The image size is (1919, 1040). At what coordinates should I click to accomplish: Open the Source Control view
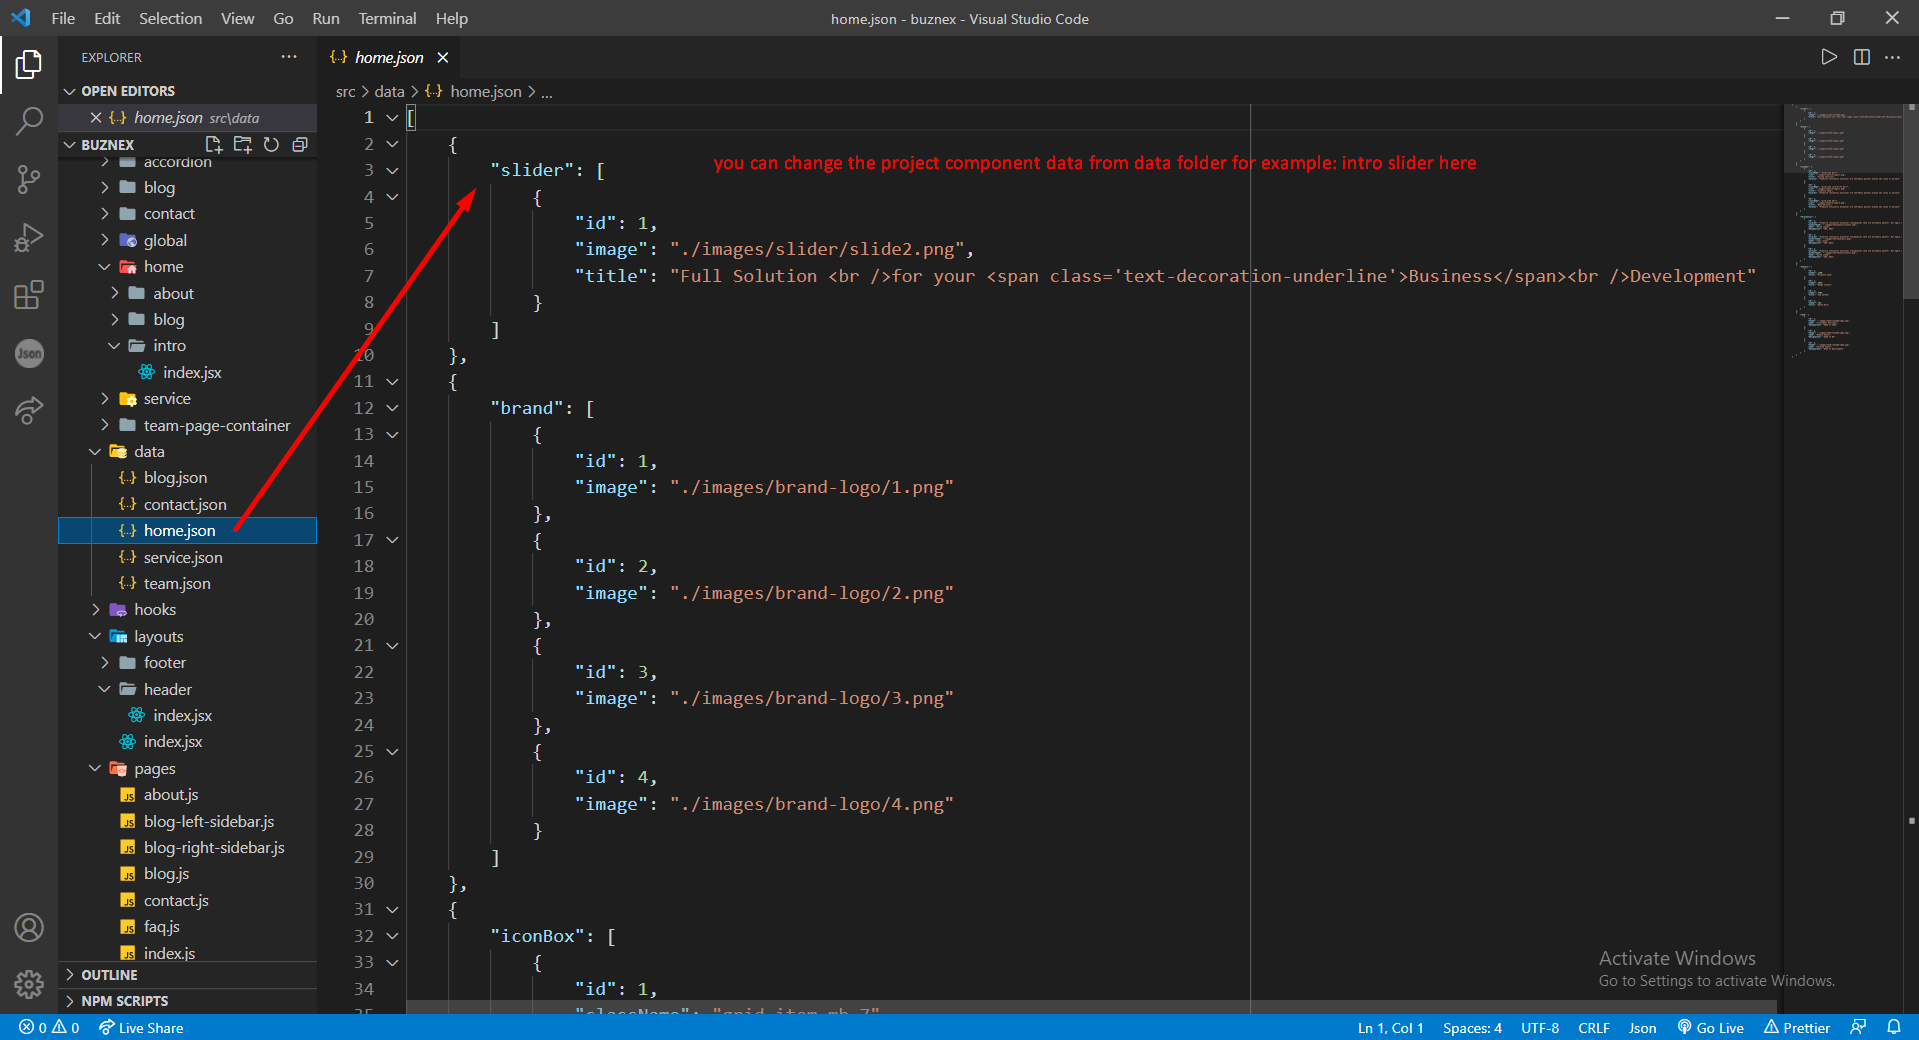coord(29,179)
